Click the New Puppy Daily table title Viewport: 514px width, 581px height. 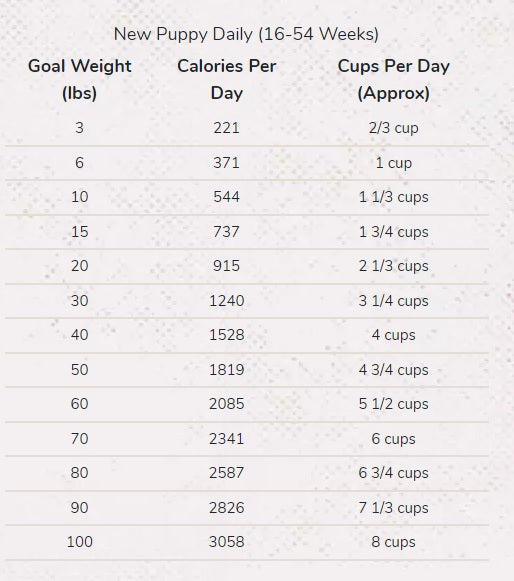tap(246, 34)
